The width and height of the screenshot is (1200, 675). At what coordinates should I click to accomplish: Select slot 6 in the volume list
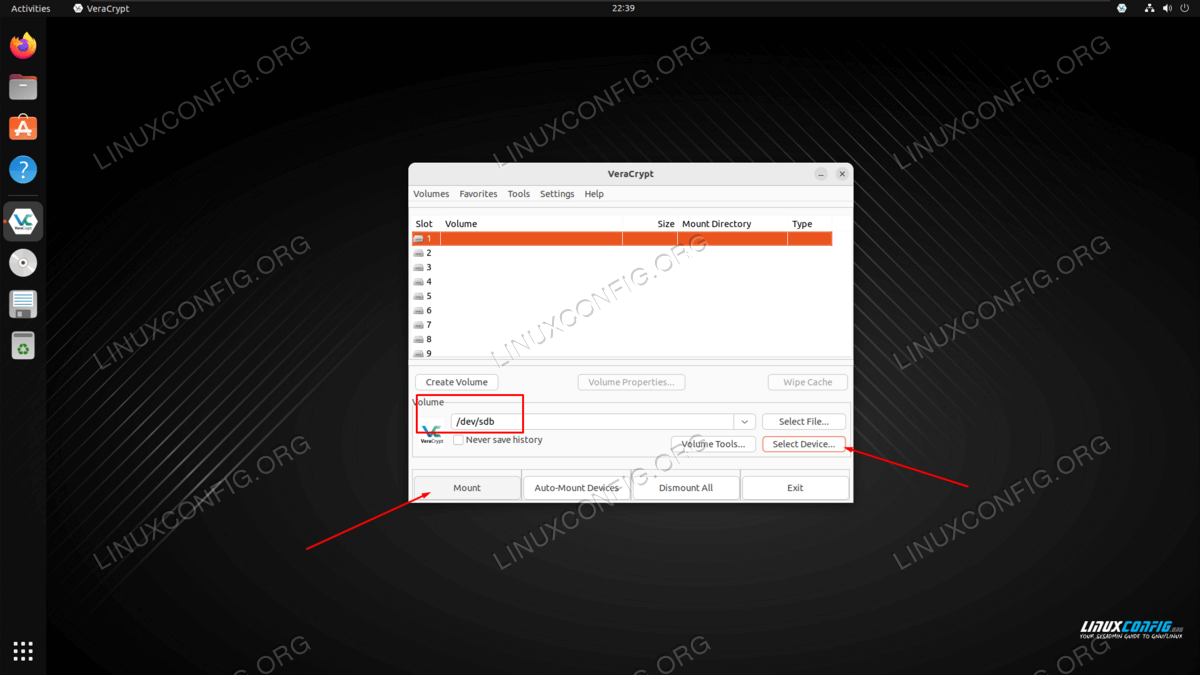point(622,310)
